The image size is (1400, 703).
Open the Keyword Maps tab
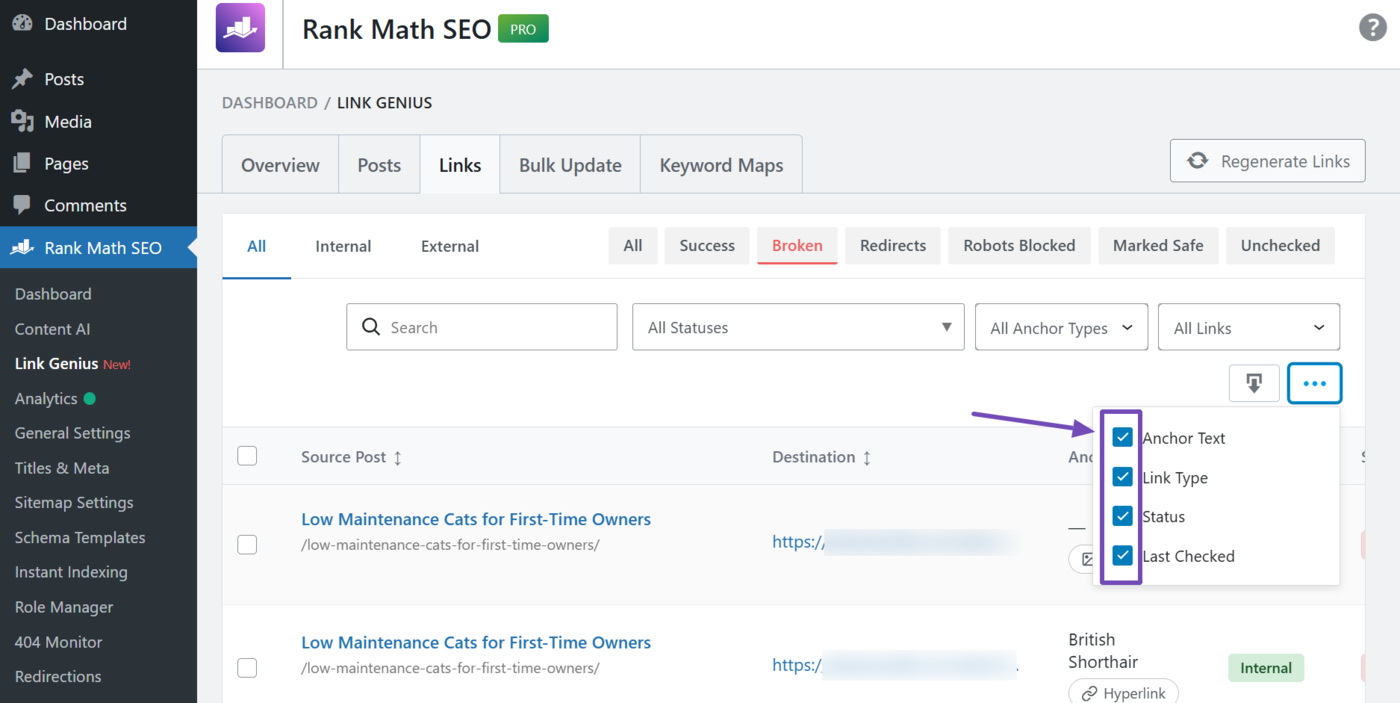pyautogui.click(x=721, y=165)
